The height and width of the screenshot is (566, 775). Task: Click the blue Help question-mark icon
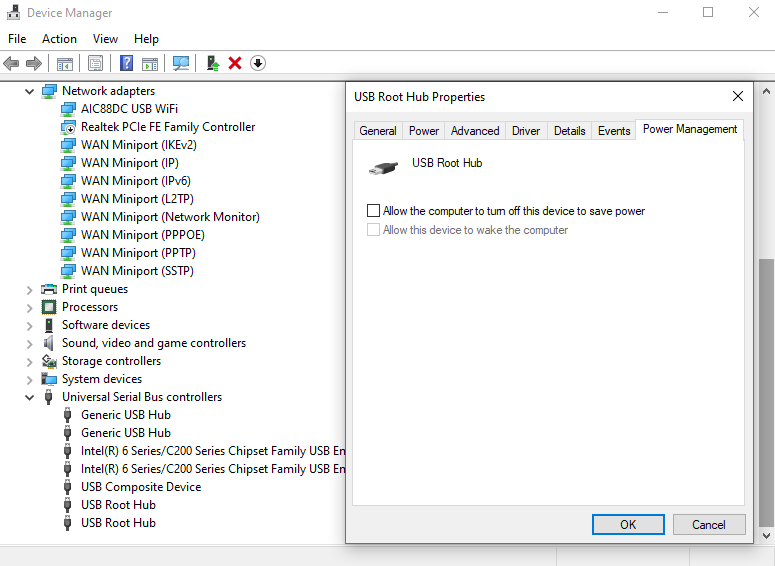pos(127,63)
